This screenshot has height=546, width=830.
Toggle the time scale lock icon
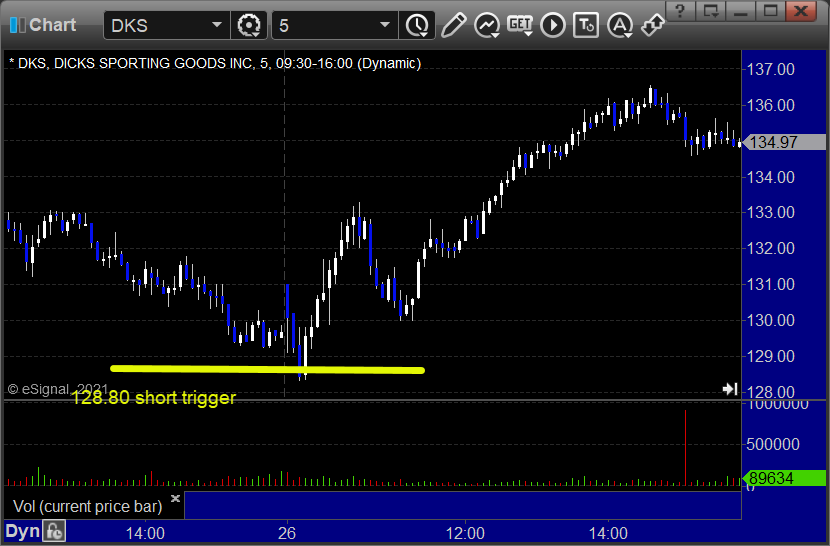[55, 531]
